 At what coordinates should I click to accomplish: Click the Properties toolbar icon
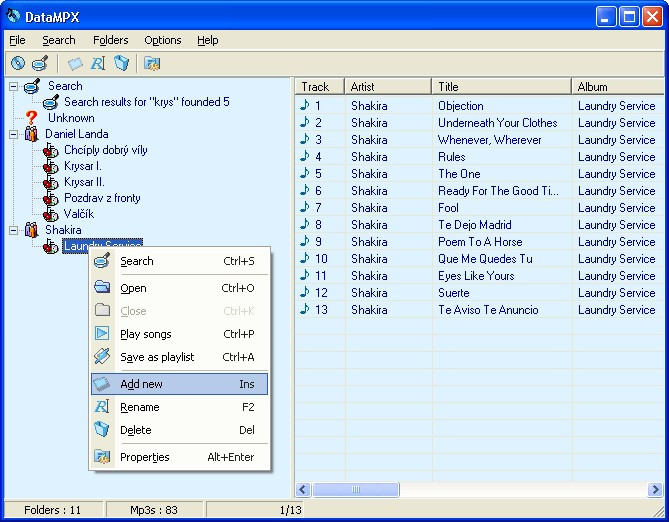point(152,64)
